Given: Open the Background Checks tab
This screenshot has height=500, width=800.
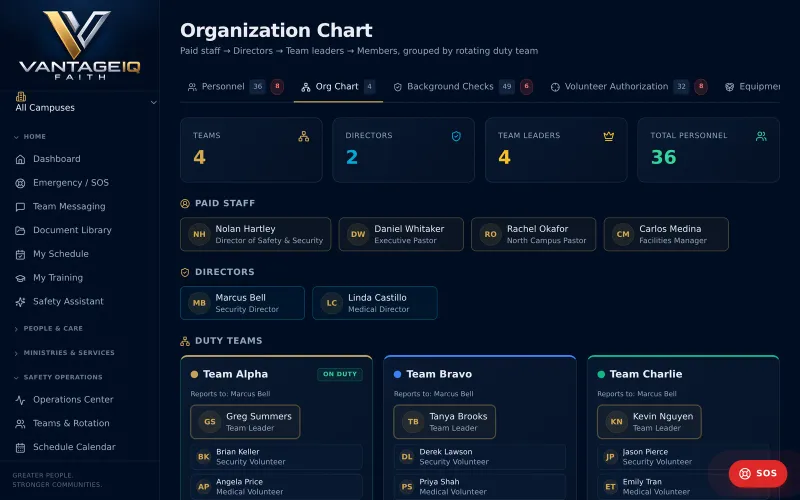Looking at the screenshot, I should click(x=462, y=87).
